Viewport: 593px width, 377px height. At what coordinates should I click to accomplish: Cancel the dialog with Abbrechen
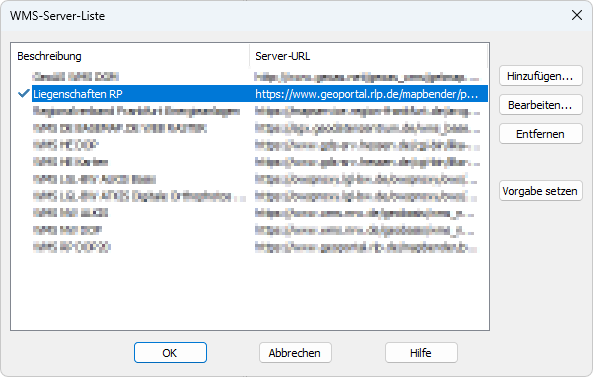click(x=295, y=353)
